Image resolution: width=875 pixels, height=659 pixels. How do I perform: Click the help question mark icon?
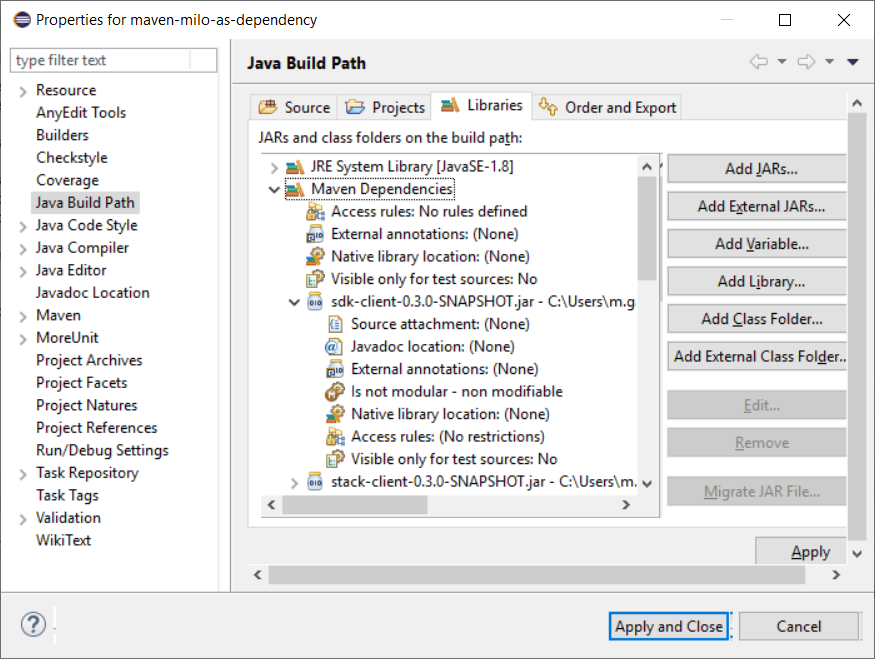click(x=33, y=624)
